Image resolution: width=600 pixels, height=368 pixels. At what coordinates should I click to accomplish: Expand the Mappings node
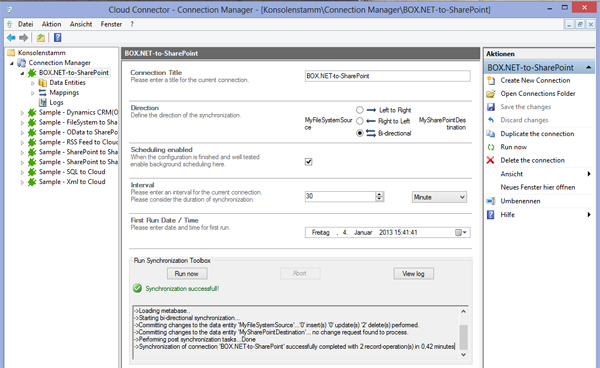click(33, 93)
